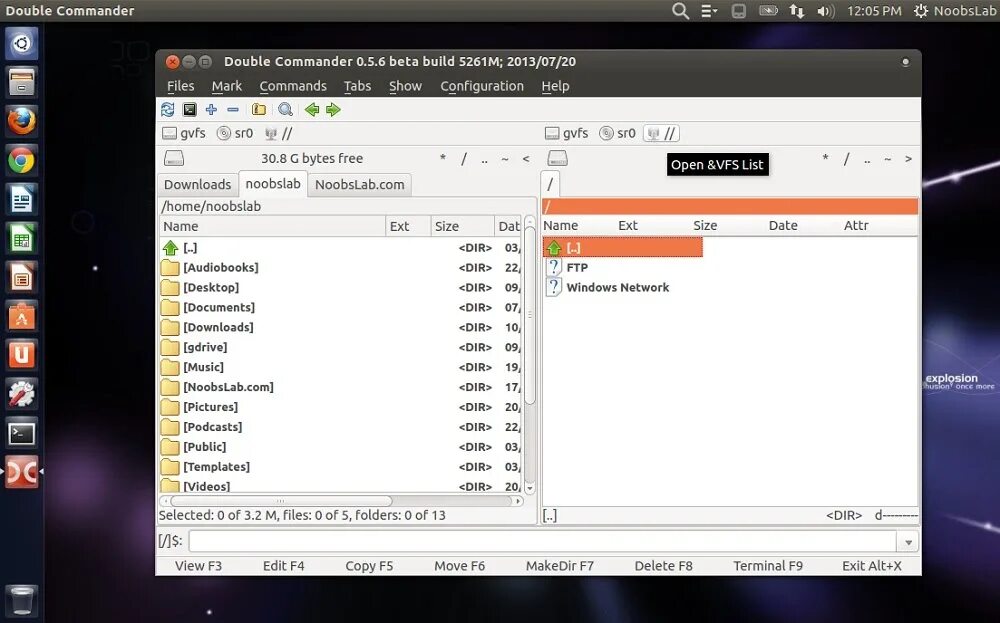Select gvfs drive in left panel

[184, 133]
